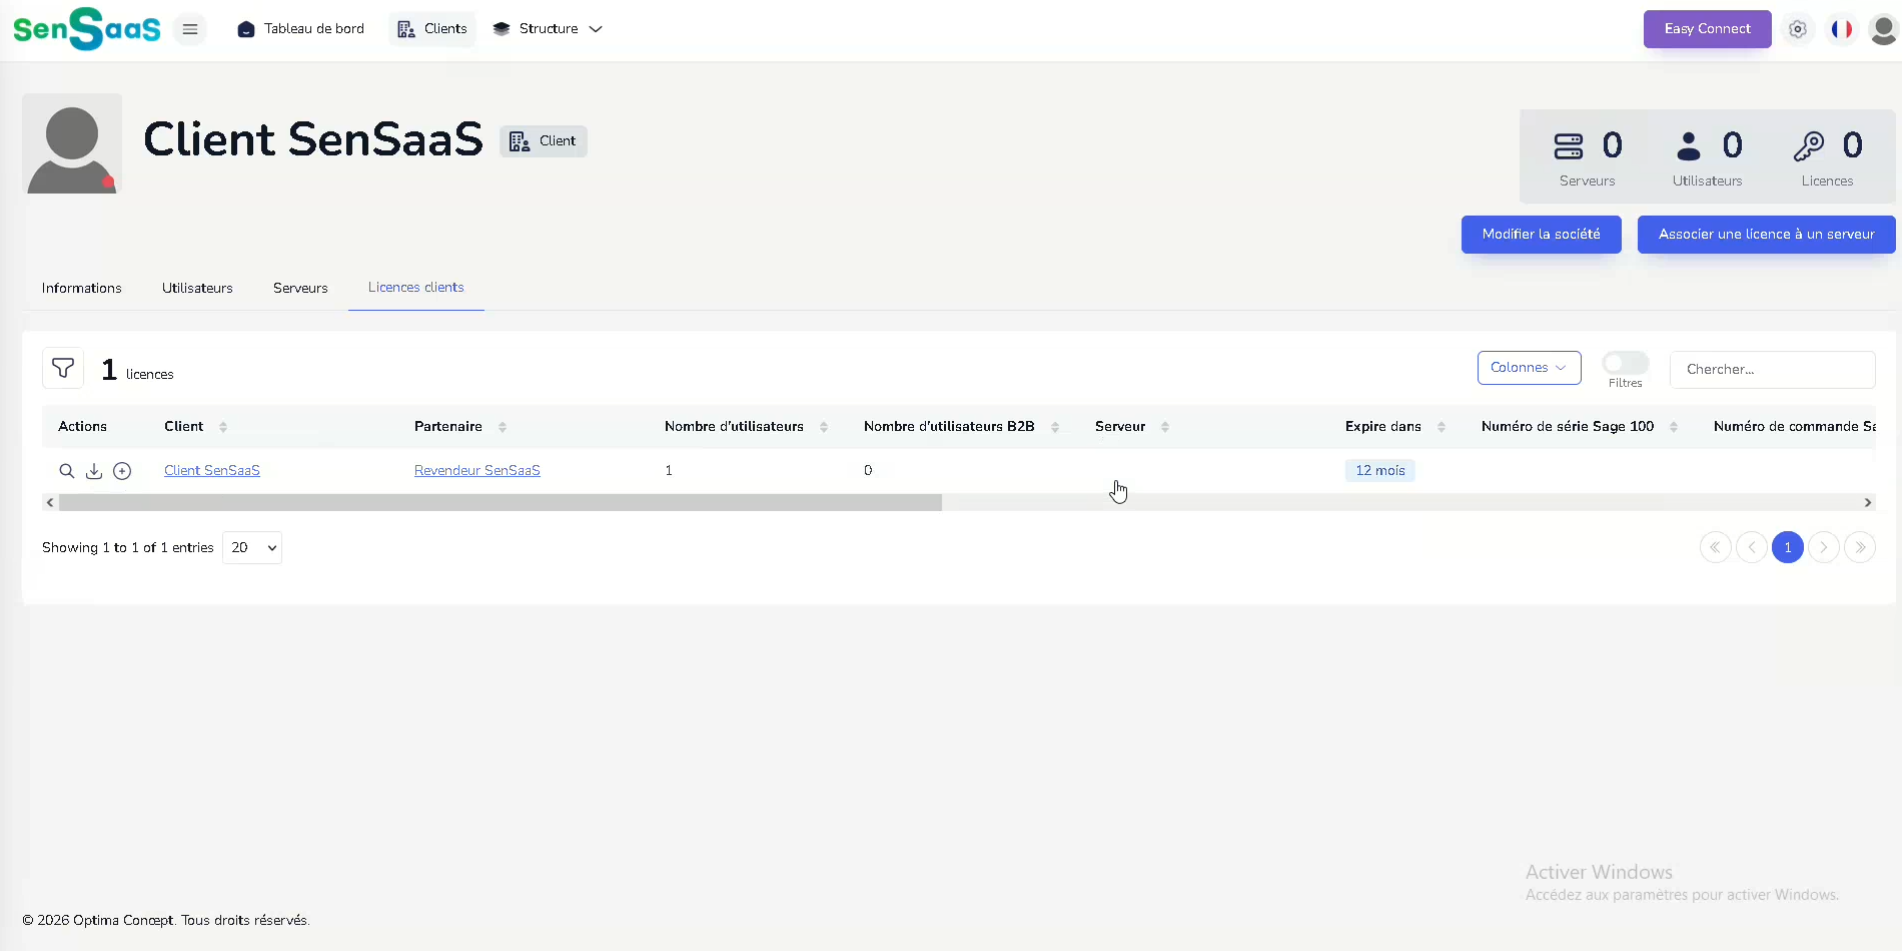The height and width of the screenshot is (951, 1902).
Task: View license details with magnifier icon
Action: pos(67,471)
